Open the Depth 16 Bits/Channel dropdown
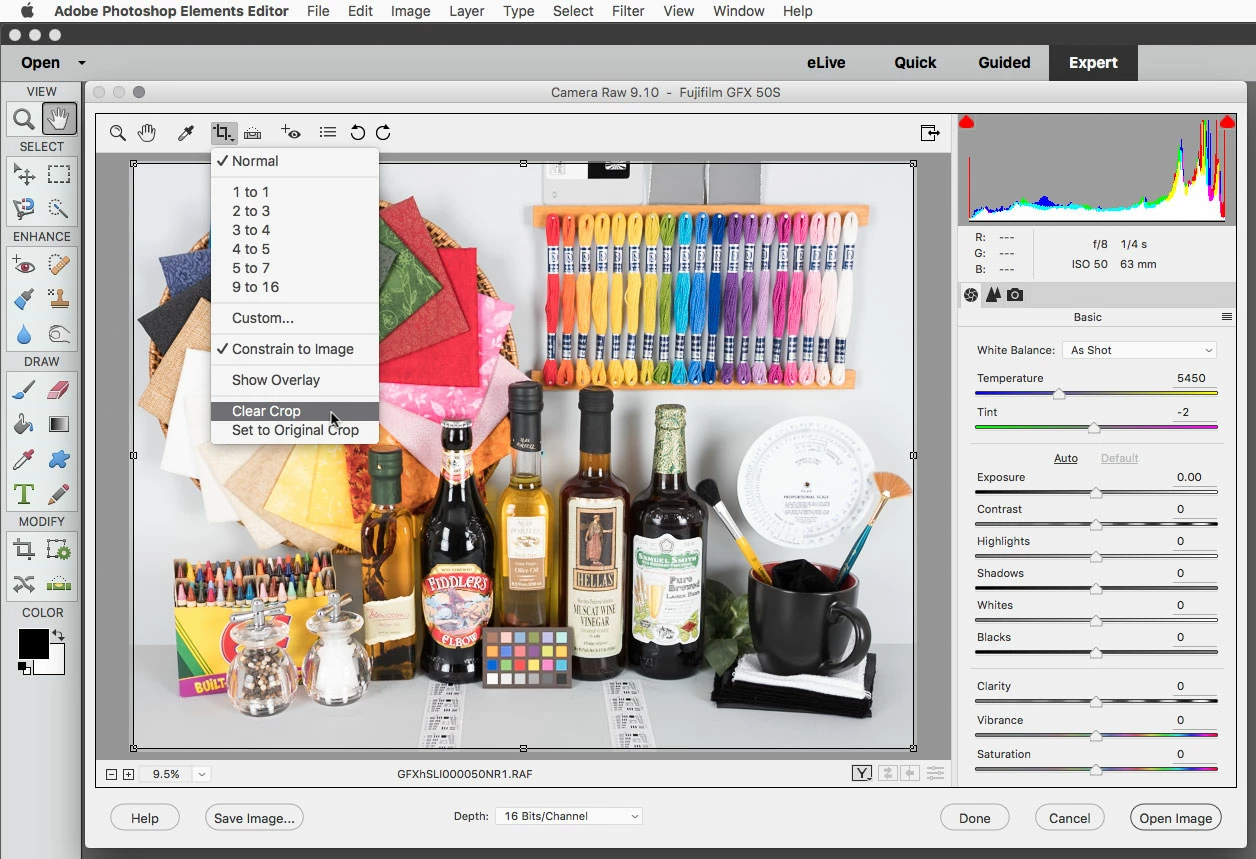This screenshot has width=1256, height=859. (569, 816)
